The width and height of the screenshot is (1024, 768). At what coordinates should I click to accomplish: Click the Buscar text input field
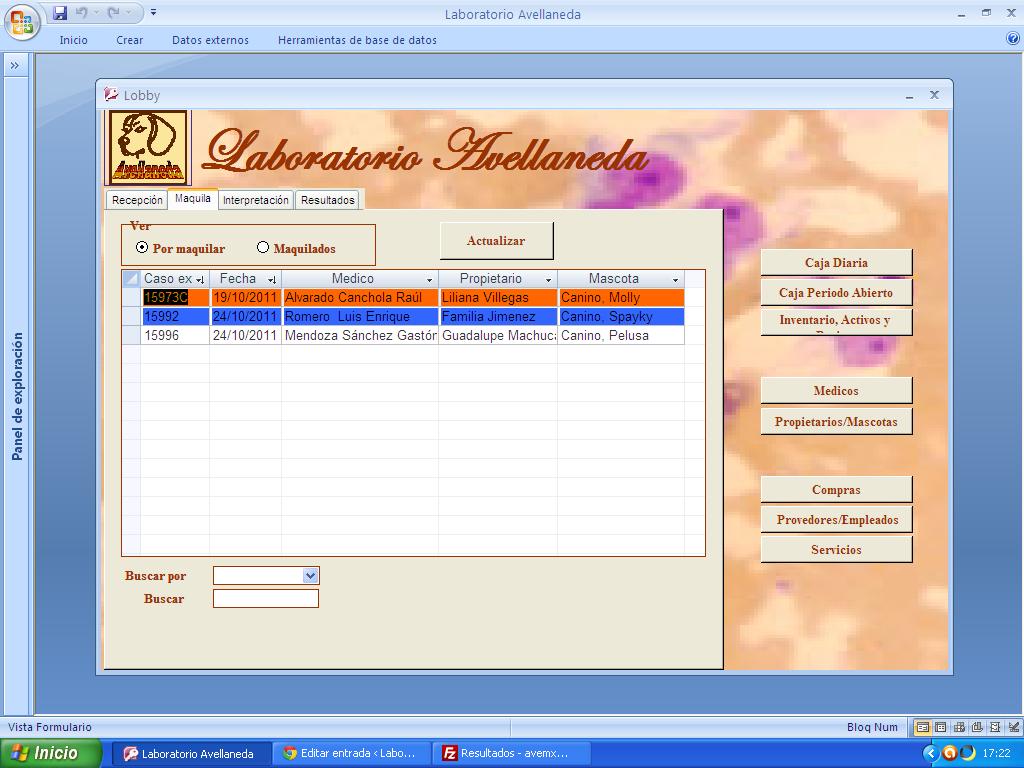(266, 598)
